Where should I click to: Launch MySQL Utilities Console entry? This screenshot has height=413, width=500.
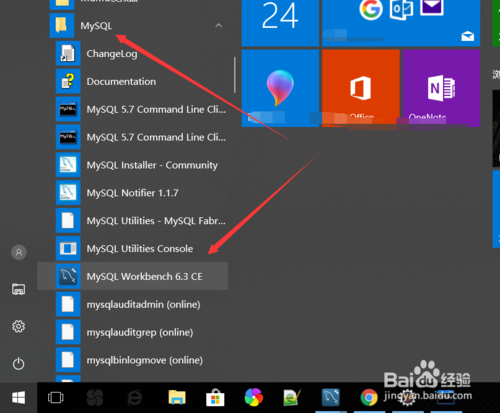pos(140,249)
